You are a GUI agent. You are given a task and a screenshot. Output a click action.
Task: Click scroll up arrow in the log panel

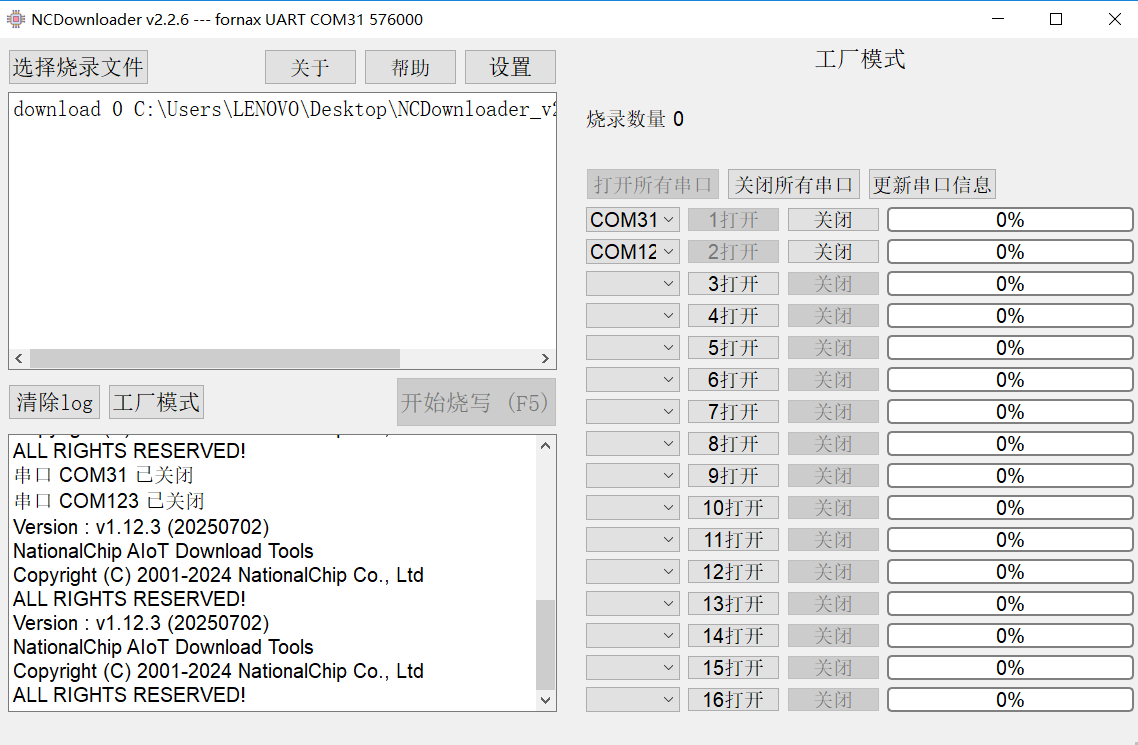[545, 446]
